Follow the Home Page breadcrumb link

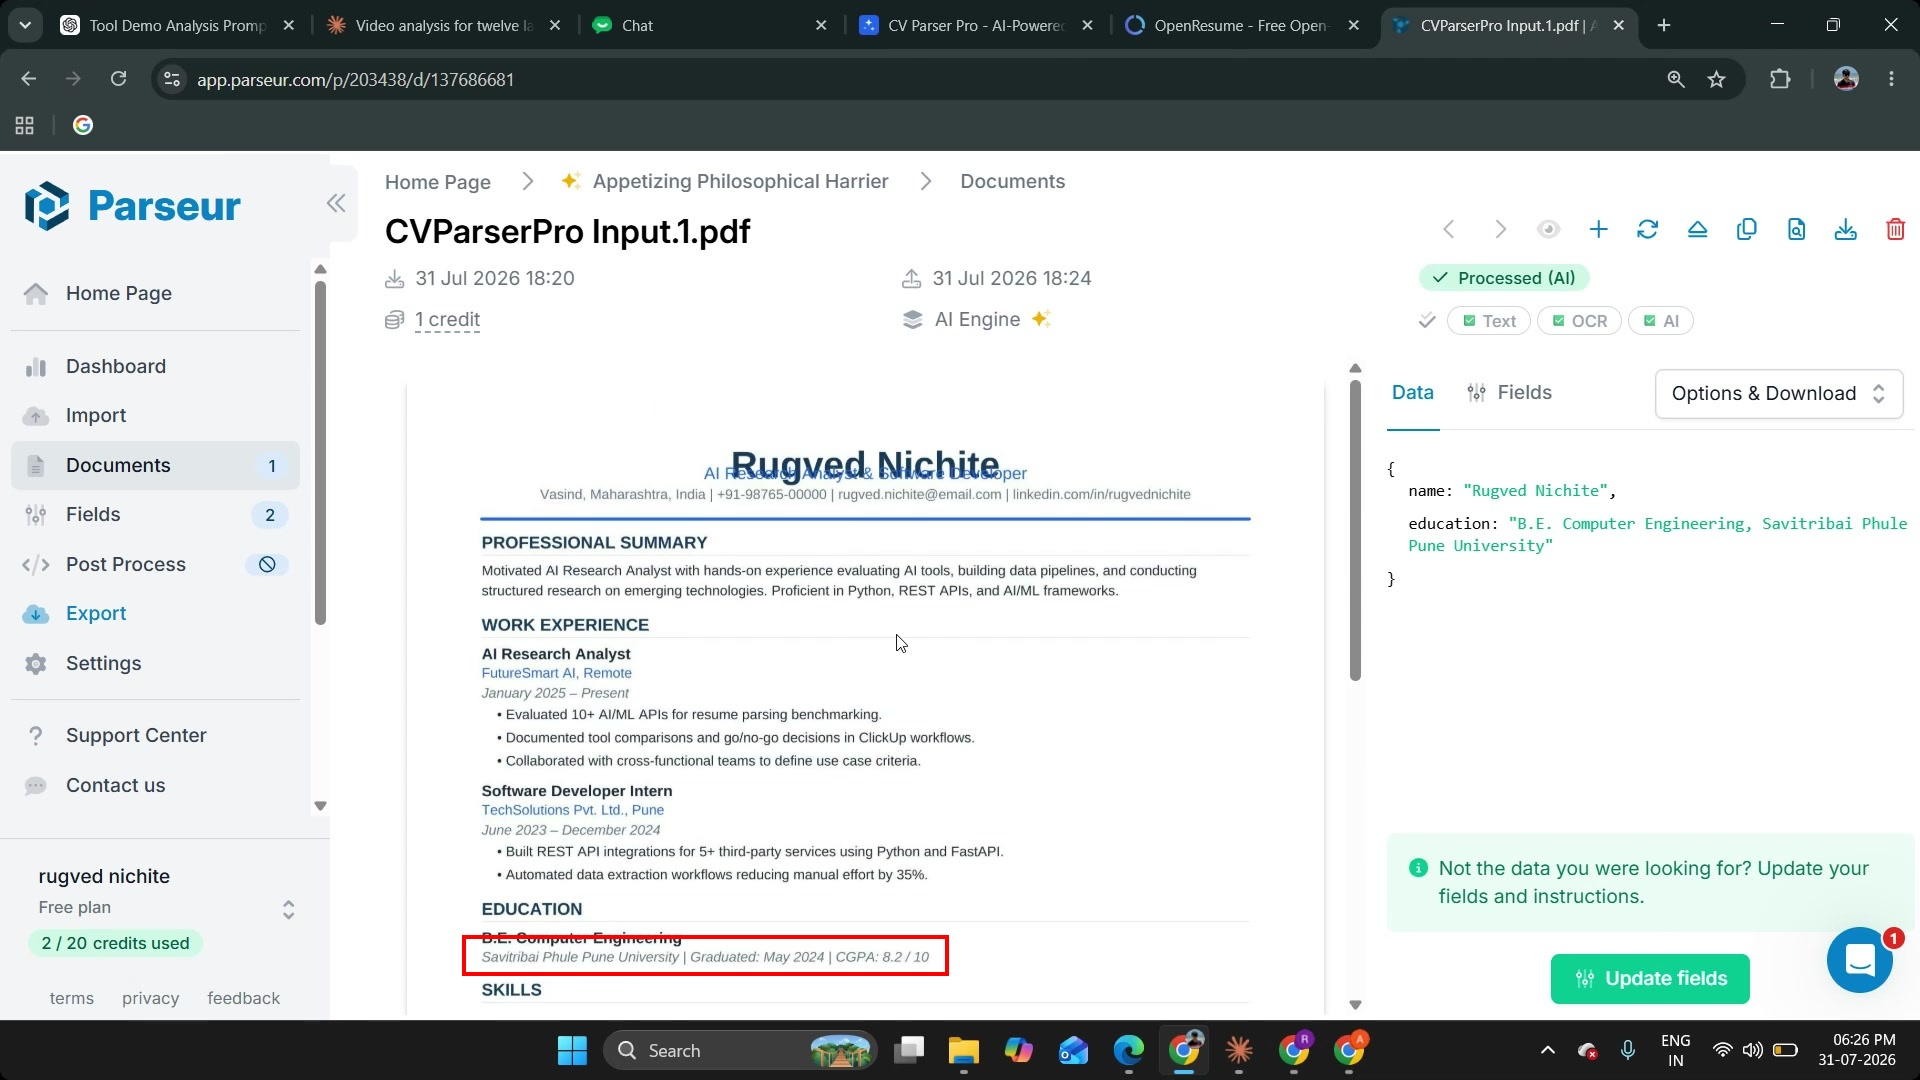[438, 182]
